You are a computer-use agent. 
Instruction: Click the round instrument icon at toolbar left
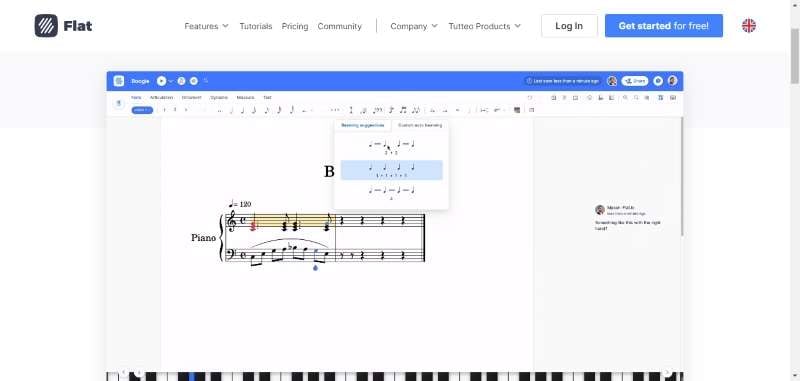coord(119,104)
